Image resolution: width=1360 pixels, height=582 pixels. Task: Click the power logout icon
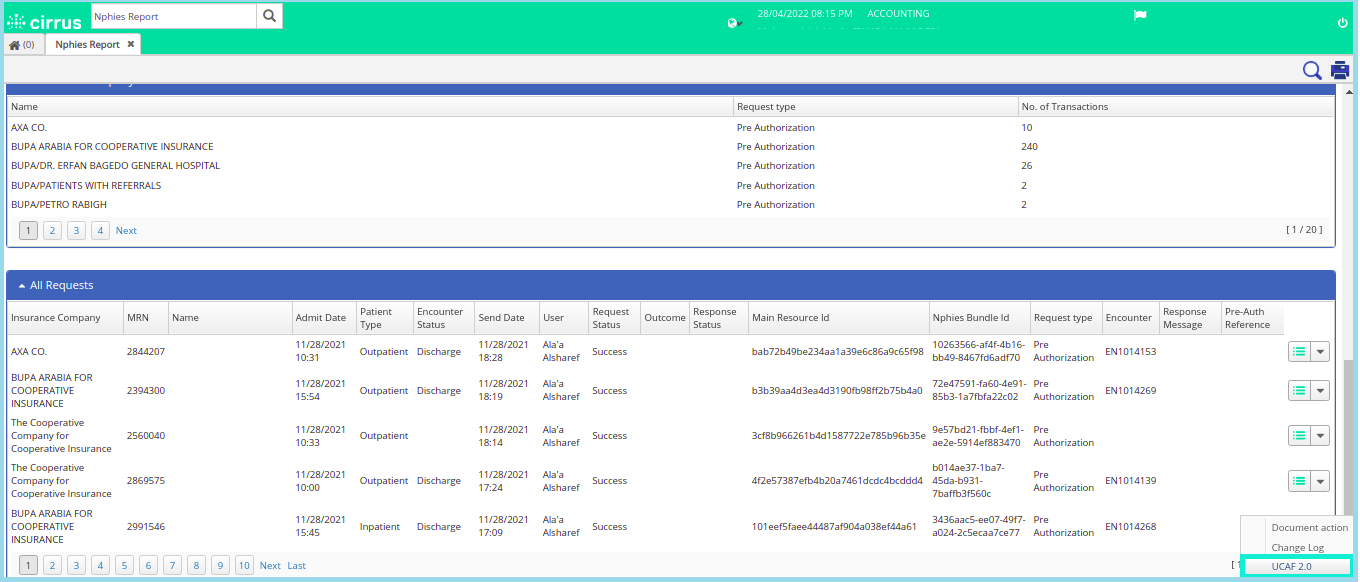click(1342, 23)
